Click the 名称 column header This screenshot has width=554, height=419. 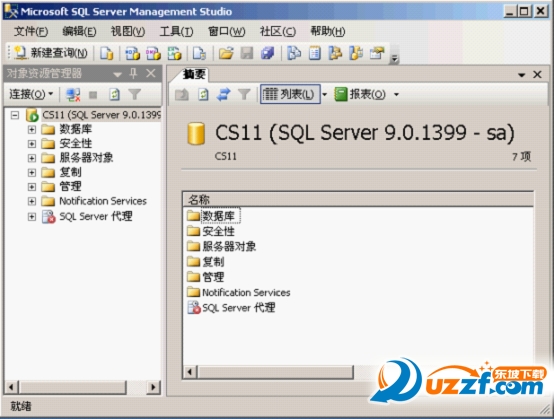point(358,200)
